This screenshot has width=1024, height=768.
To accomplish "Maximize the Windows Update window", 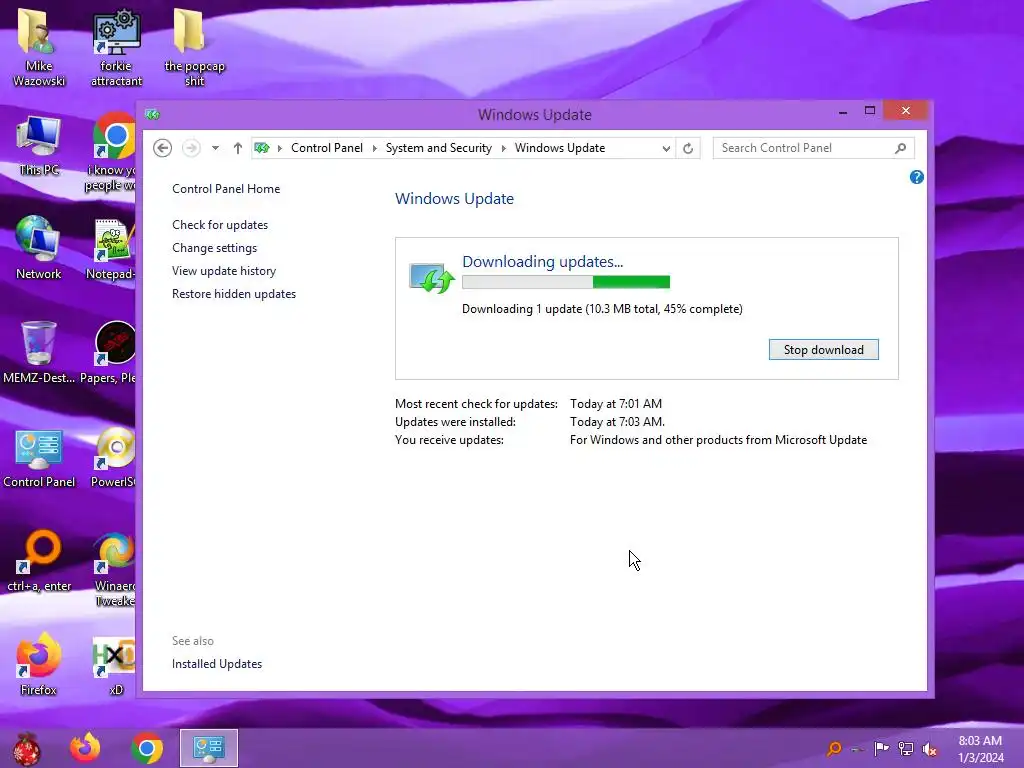I will point(870,110).
